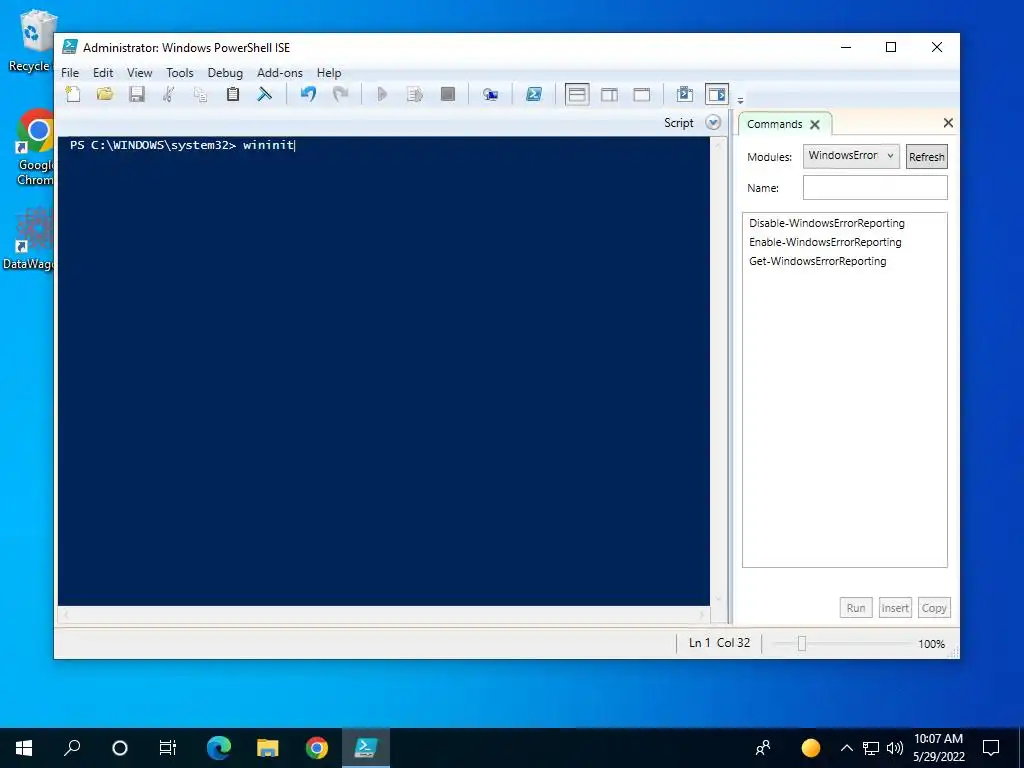The image size is (1024, 768).
Task: Select Enable-WindowsErrorReporting command
Action: (825, 242)
